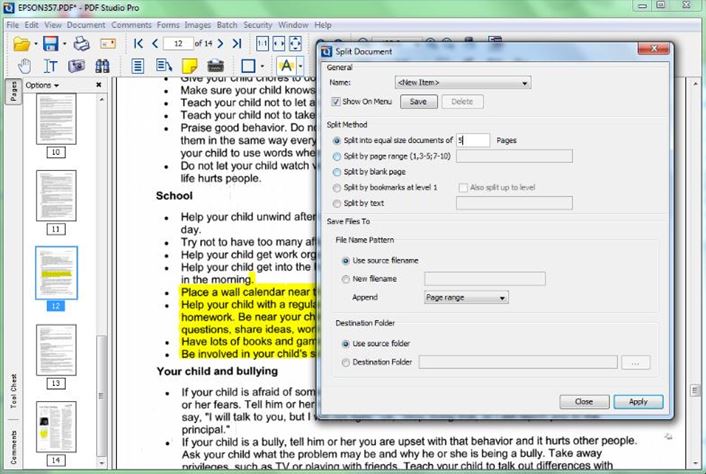Open the Name combo box New Item
This screenshot has width=706, height=474.
(x=462, y=83)
